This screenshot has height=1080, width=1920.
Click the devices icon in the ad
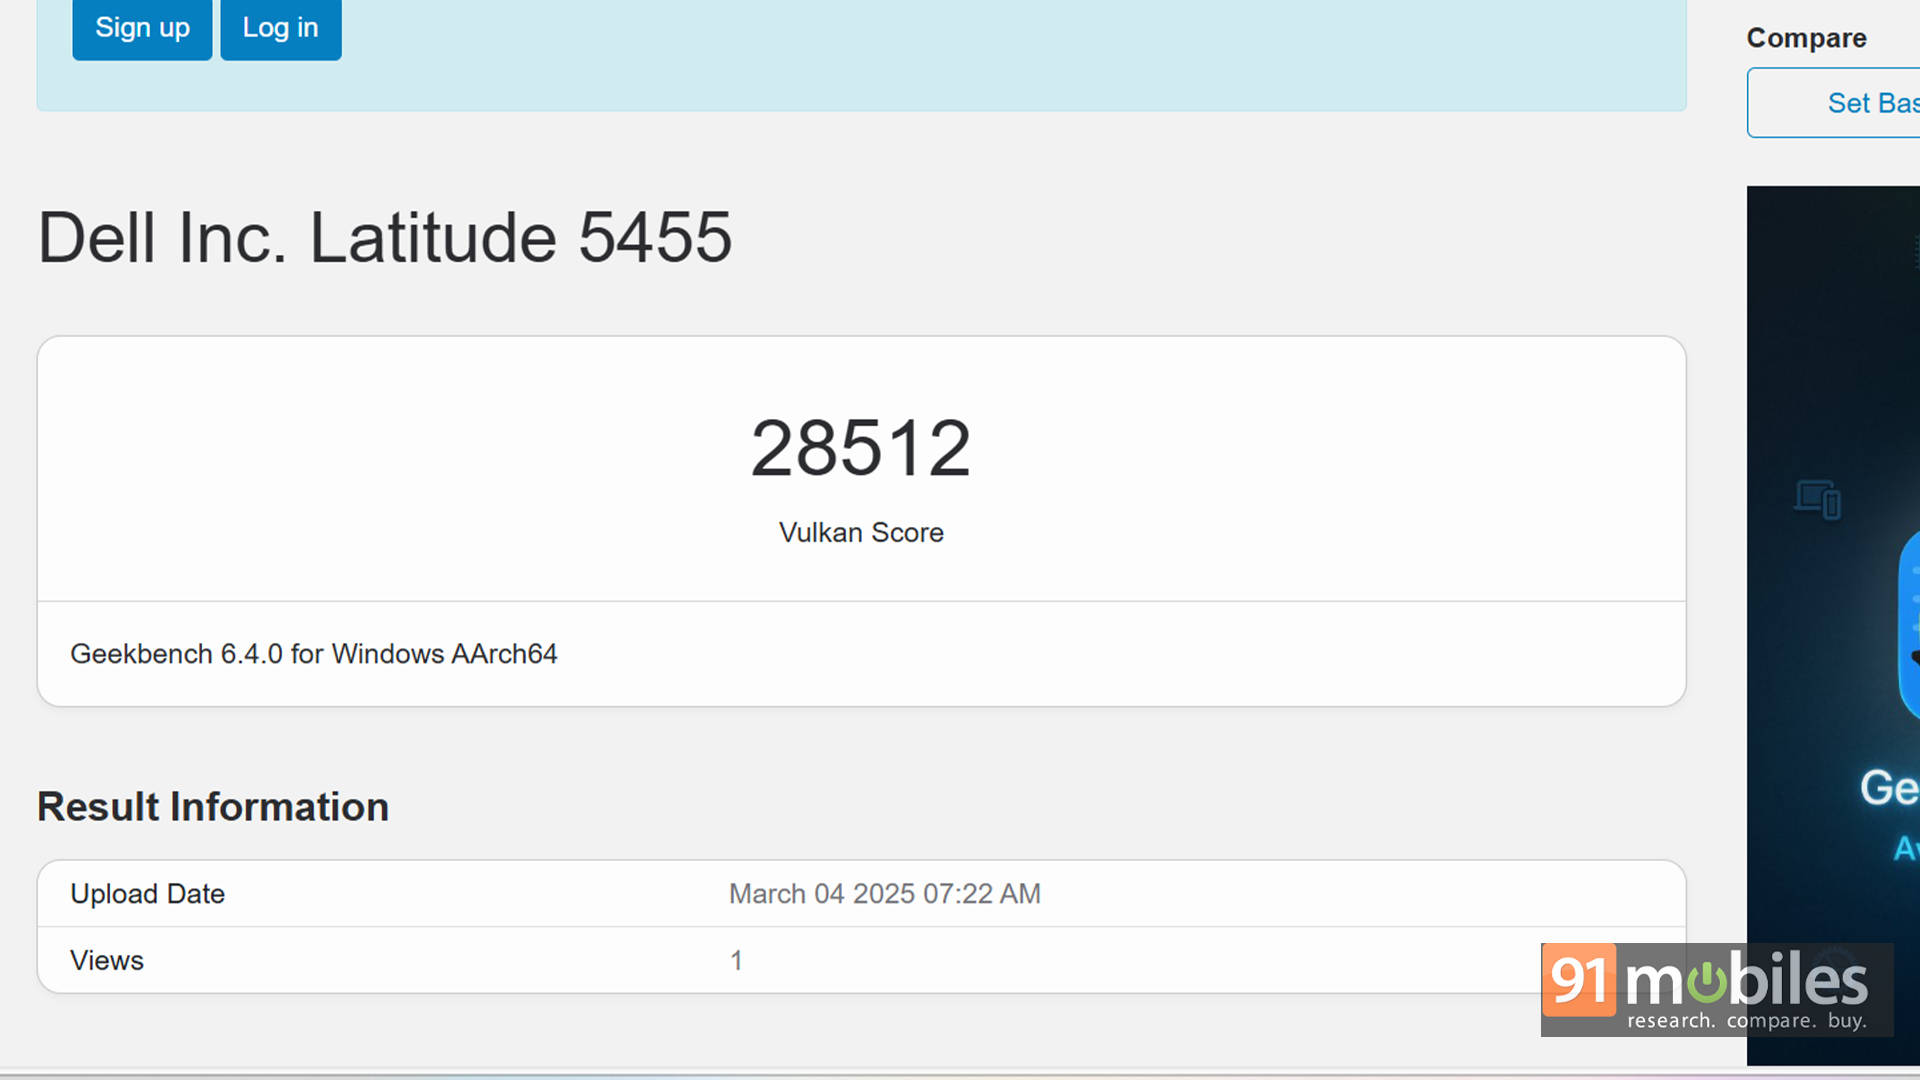pyautogui.click(x=1817, y=499)
